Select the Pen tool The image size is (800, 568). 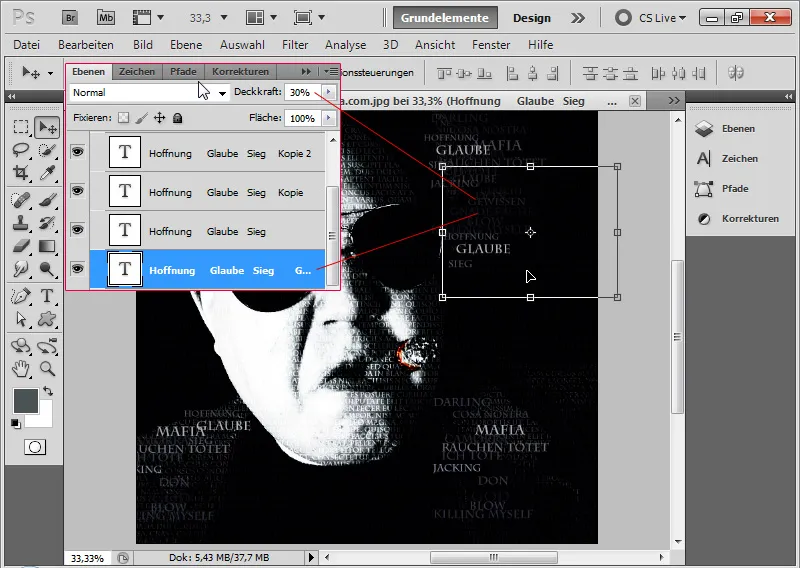[20, 295]
